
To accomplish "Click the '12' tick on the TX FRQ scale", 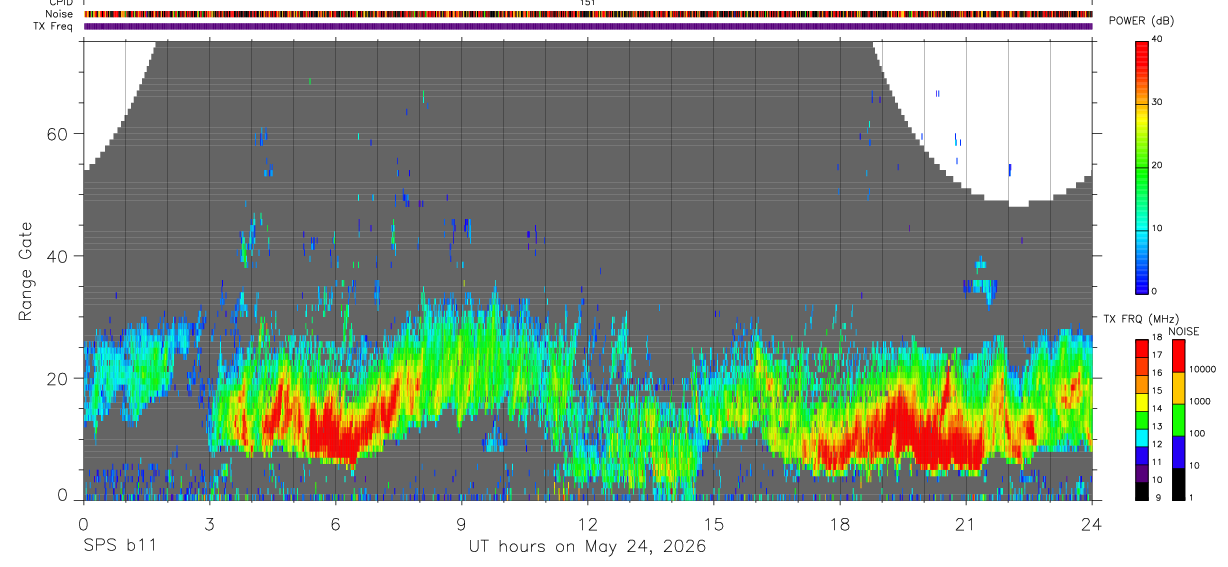I will click(x=1155, y=444).
